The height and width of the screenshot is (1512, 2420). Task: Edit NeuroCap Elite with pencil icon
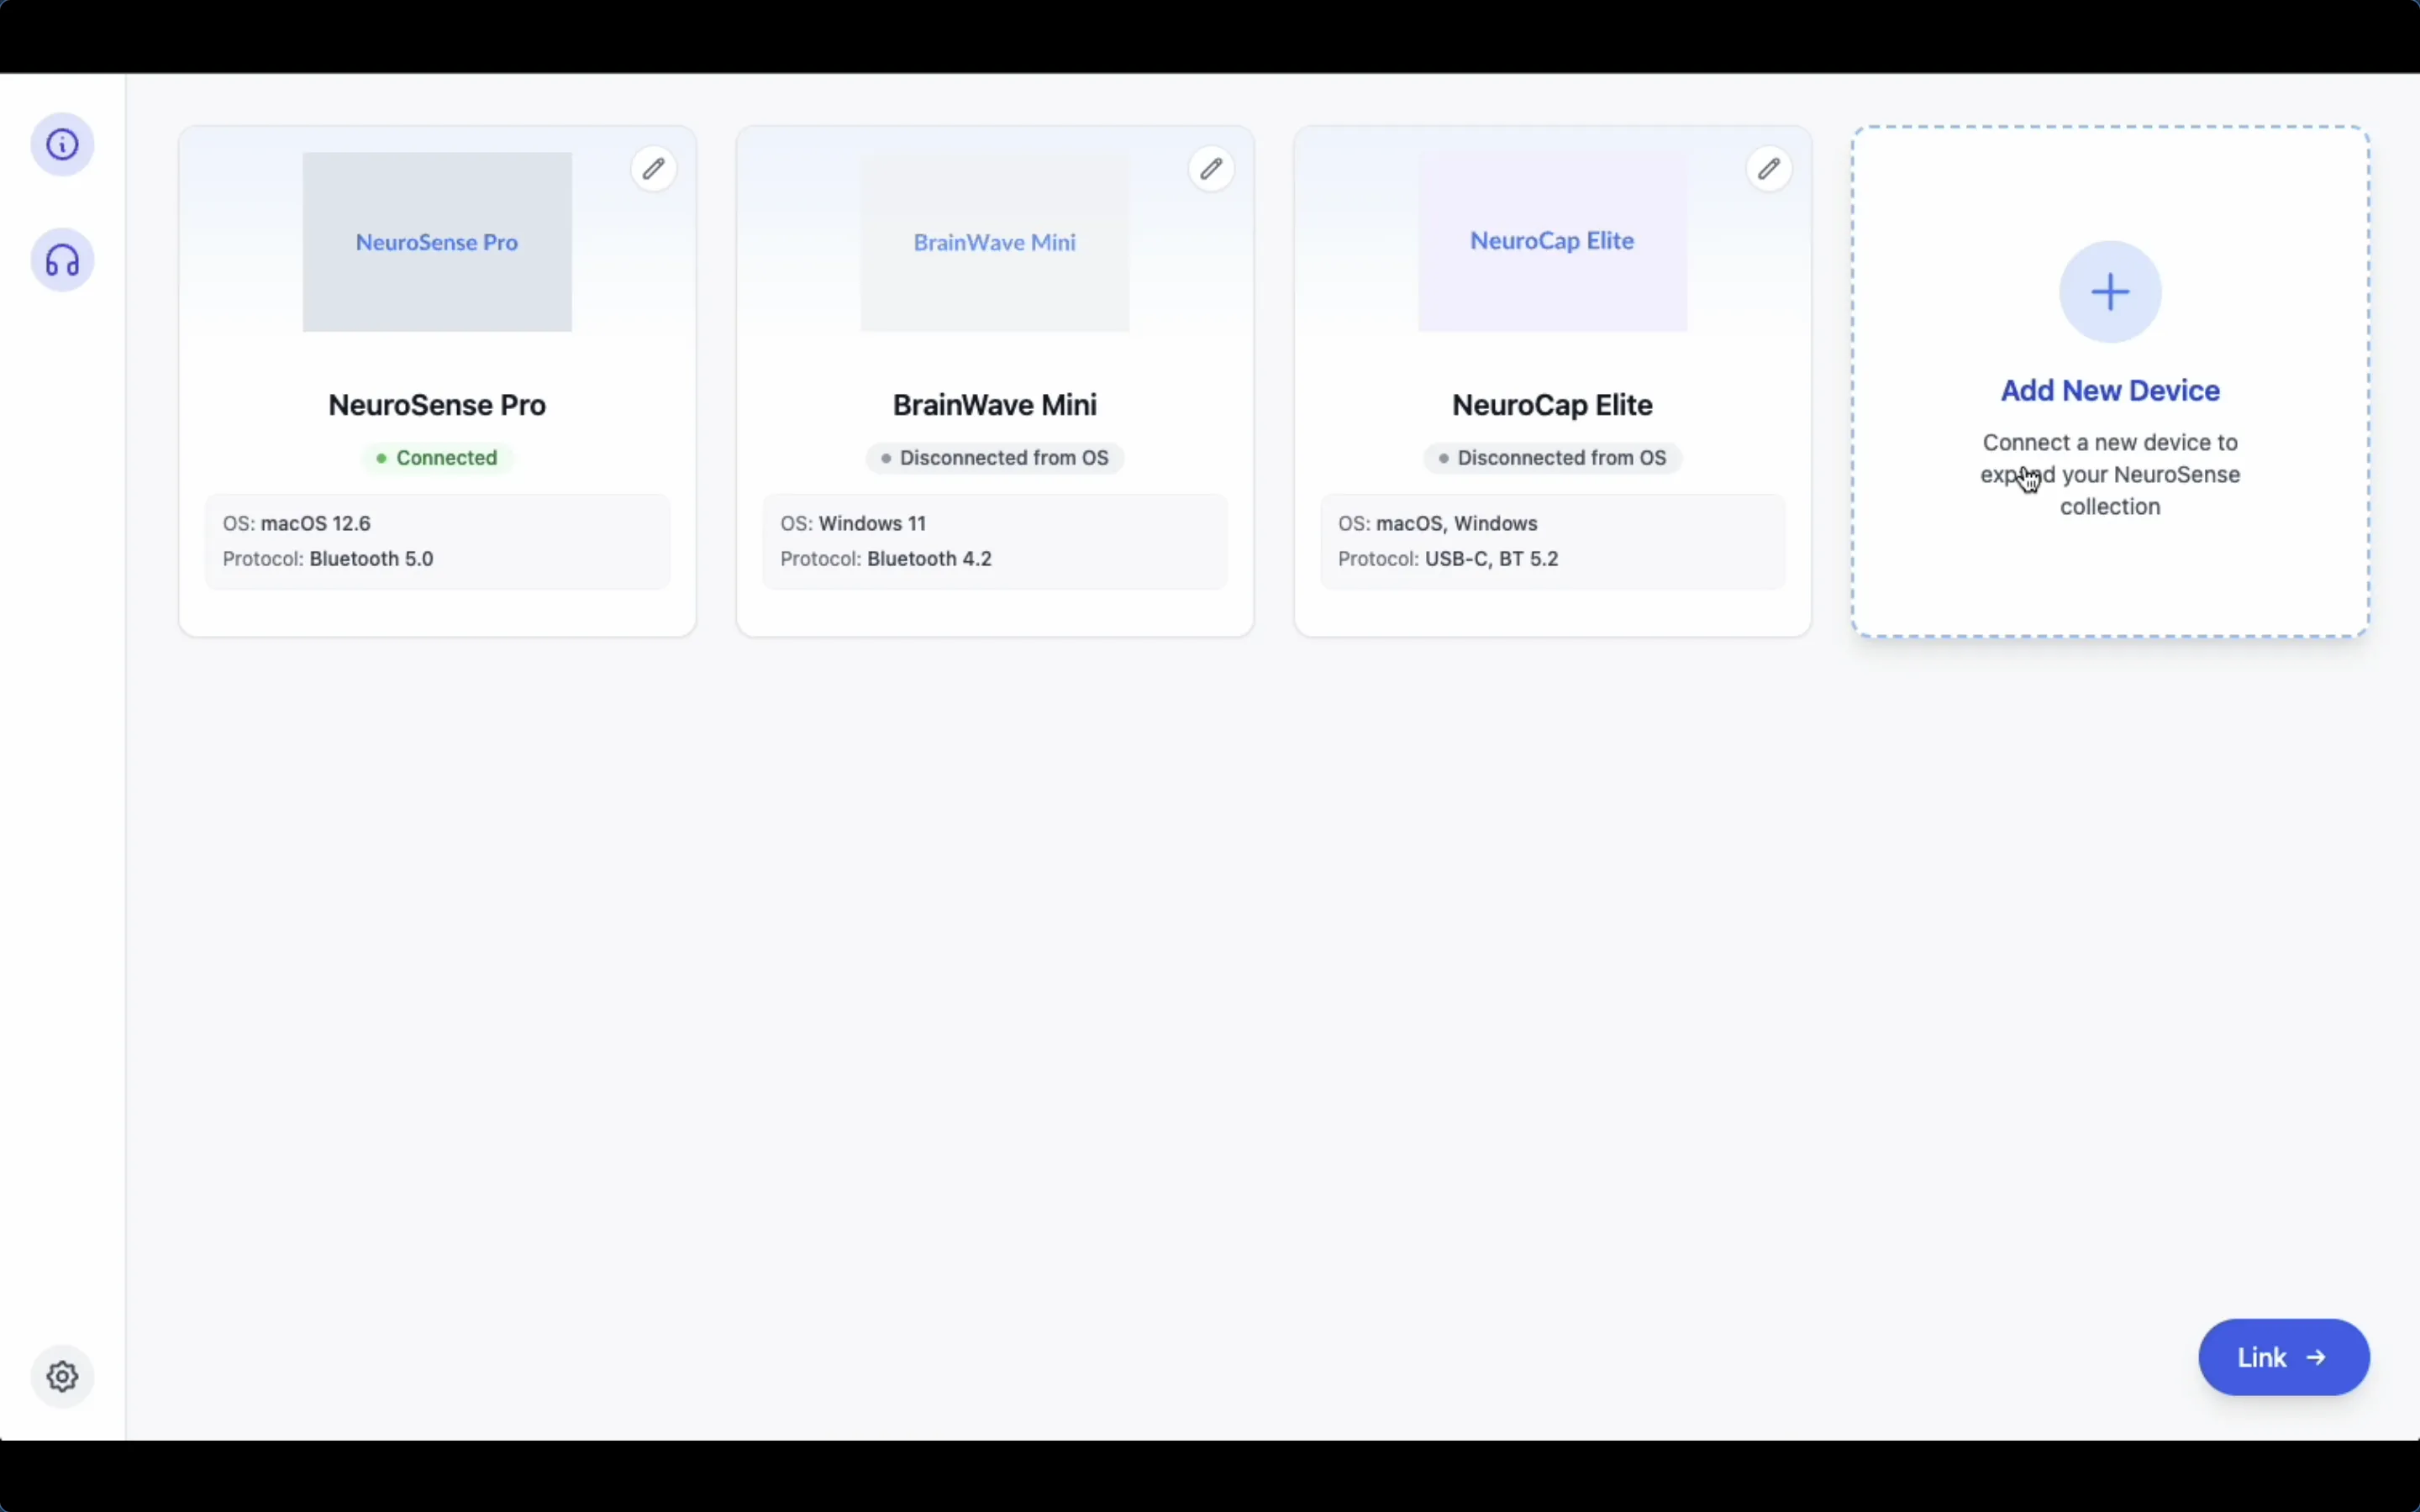(x=1770, y=169)
